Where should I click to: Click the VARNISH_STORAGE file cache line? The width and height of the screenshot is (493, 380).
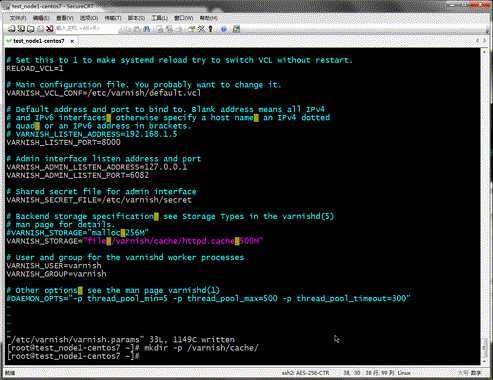(x=135, y=241)
